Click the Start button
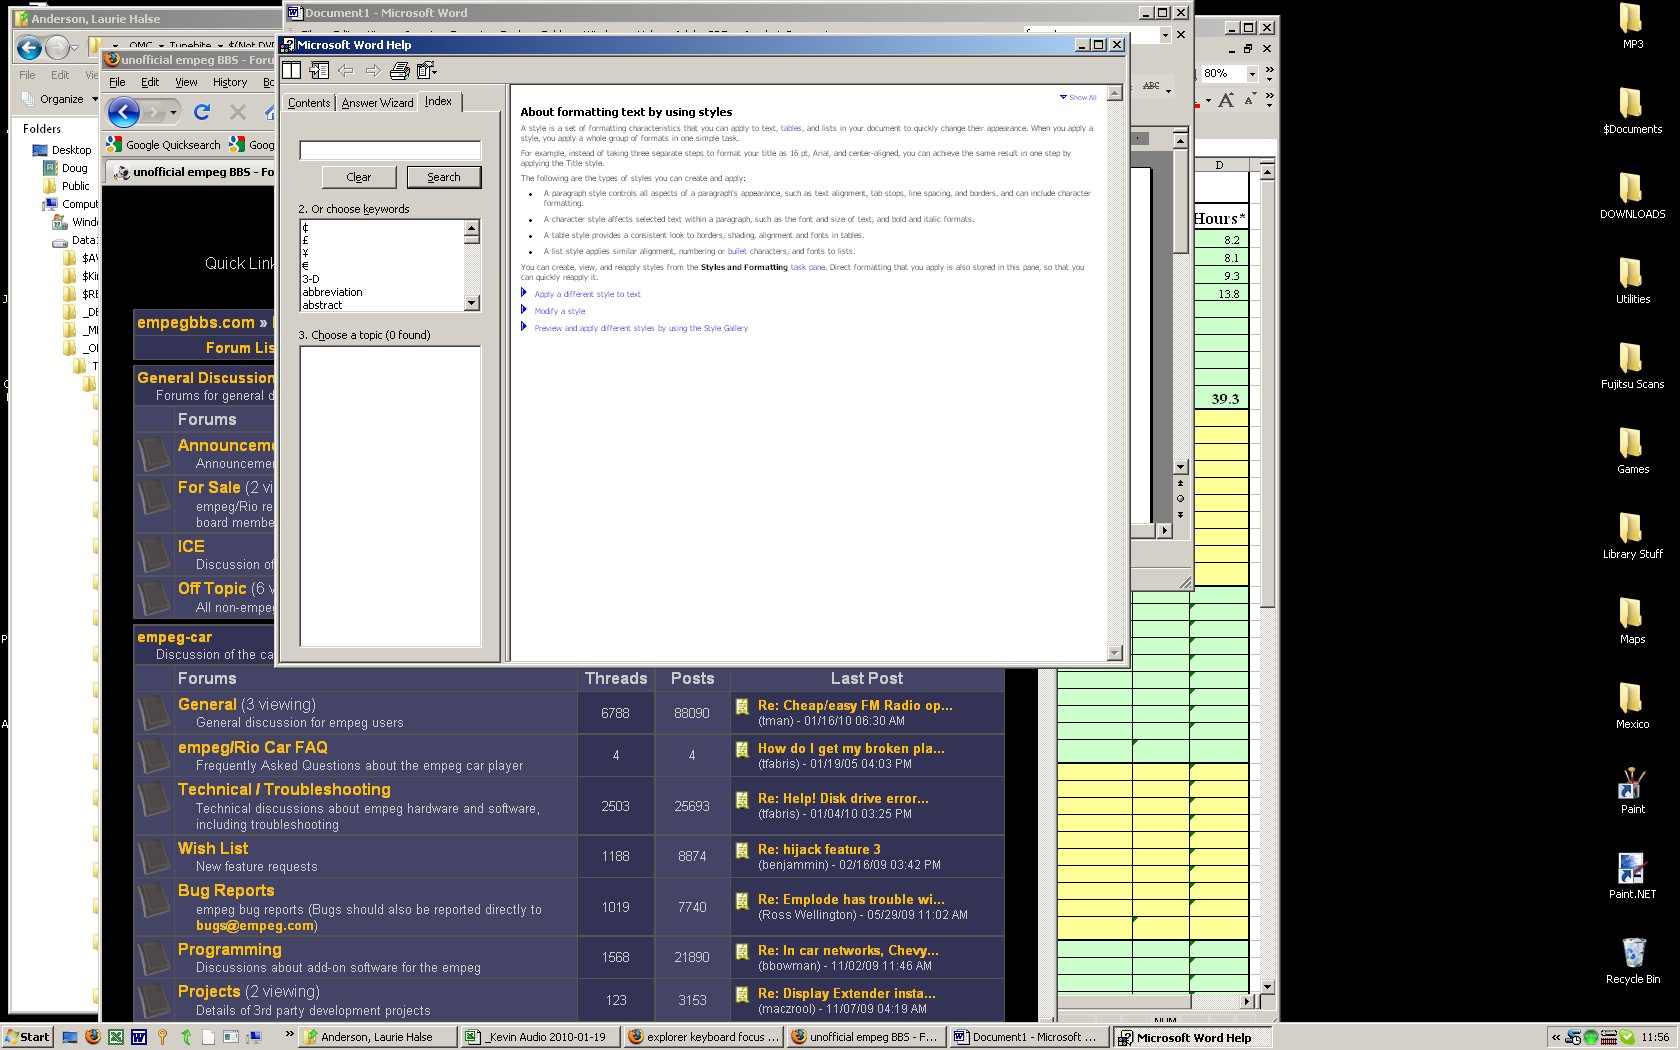Screen dimensions: 1680x1050 27,1037
